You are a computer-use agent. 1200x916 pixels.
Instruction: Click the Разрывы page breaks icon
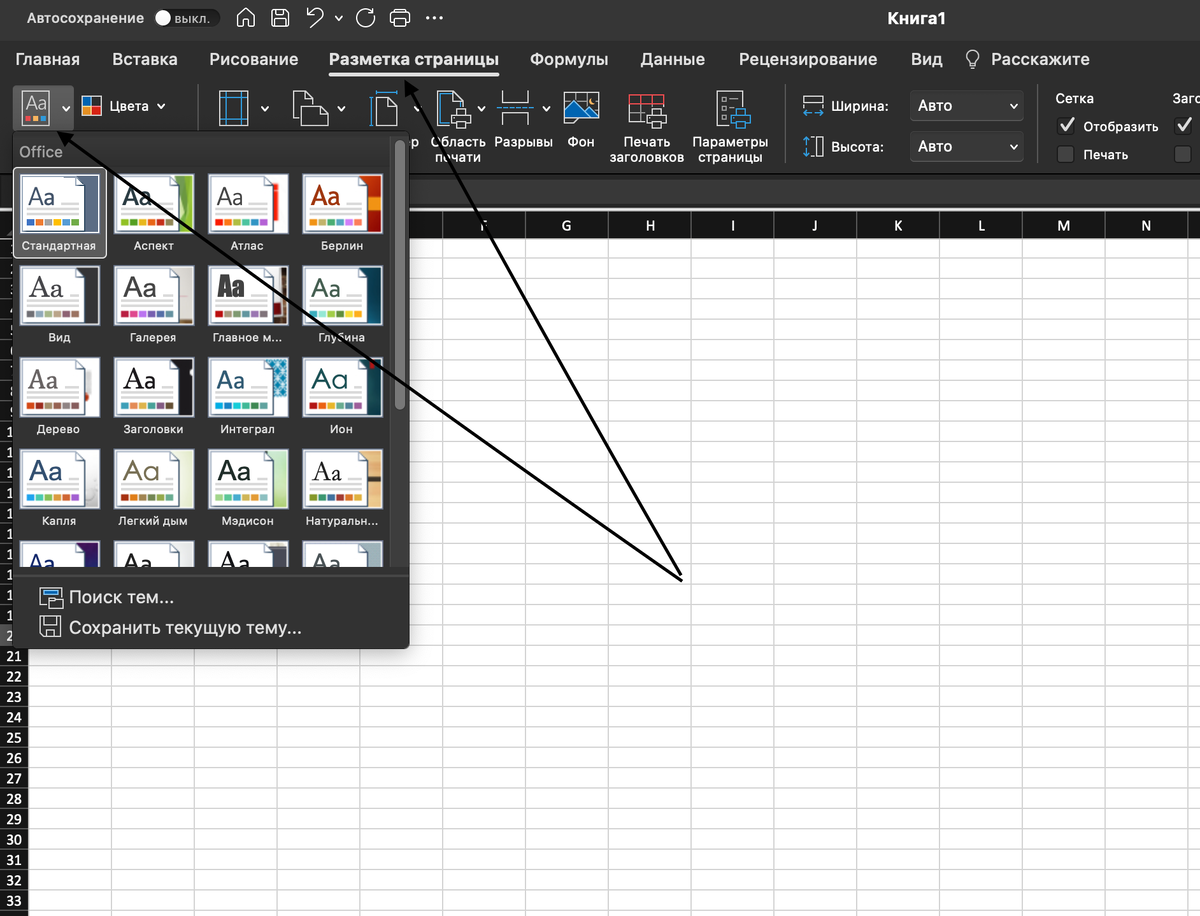coord(515,108)
